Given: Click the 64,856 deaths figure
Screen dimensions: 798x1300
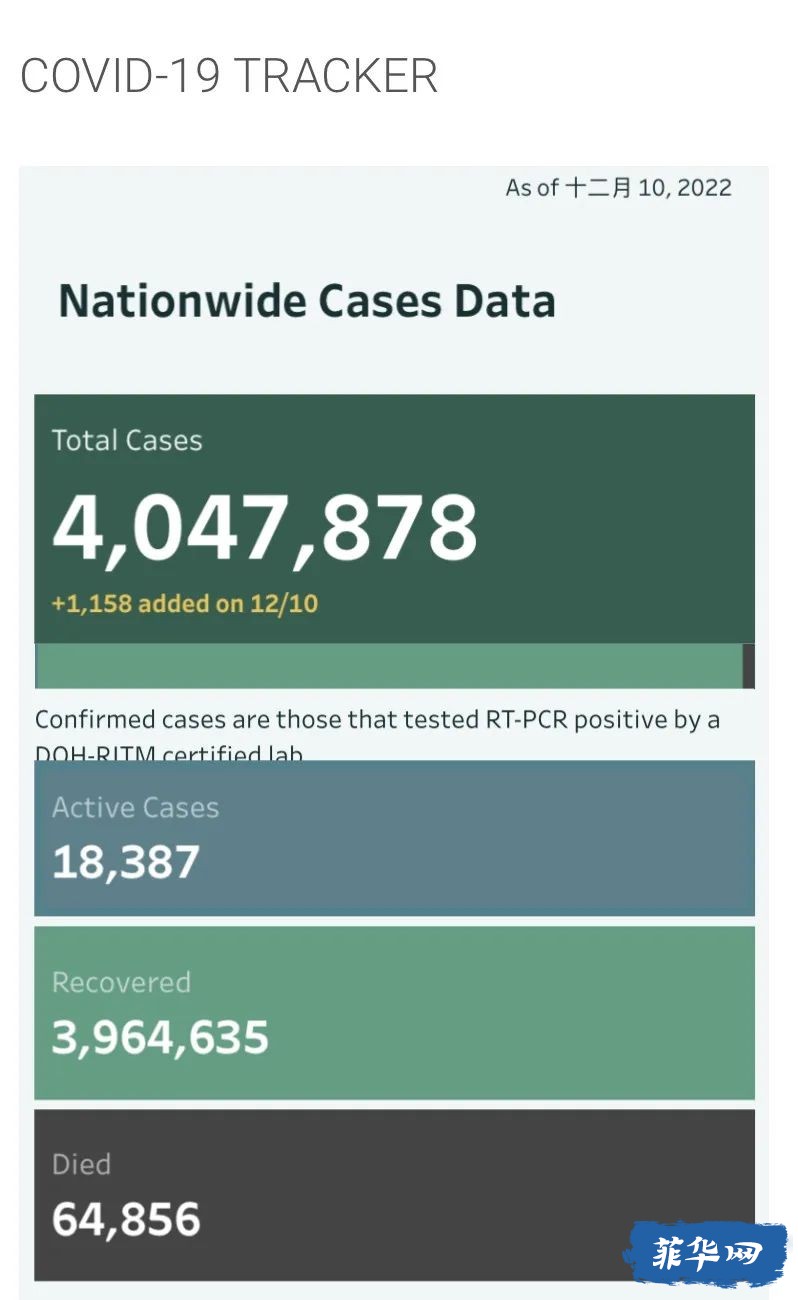Looking at the screenshot, I should point(126,1219).
